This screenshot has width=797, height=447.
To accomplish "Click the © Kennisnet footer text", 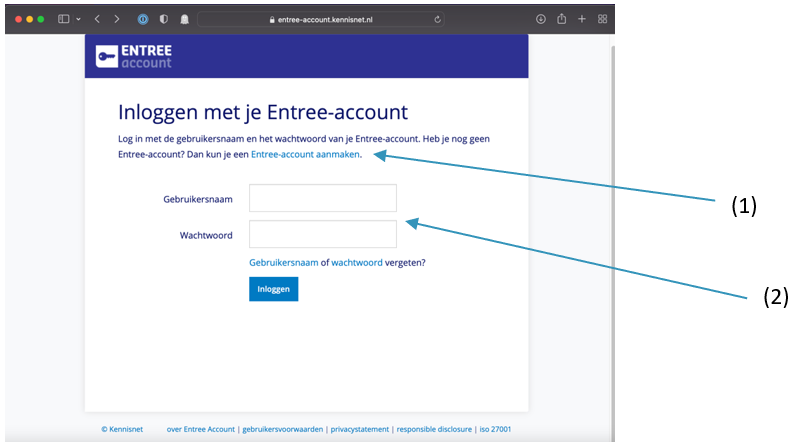I will [122, 429].
